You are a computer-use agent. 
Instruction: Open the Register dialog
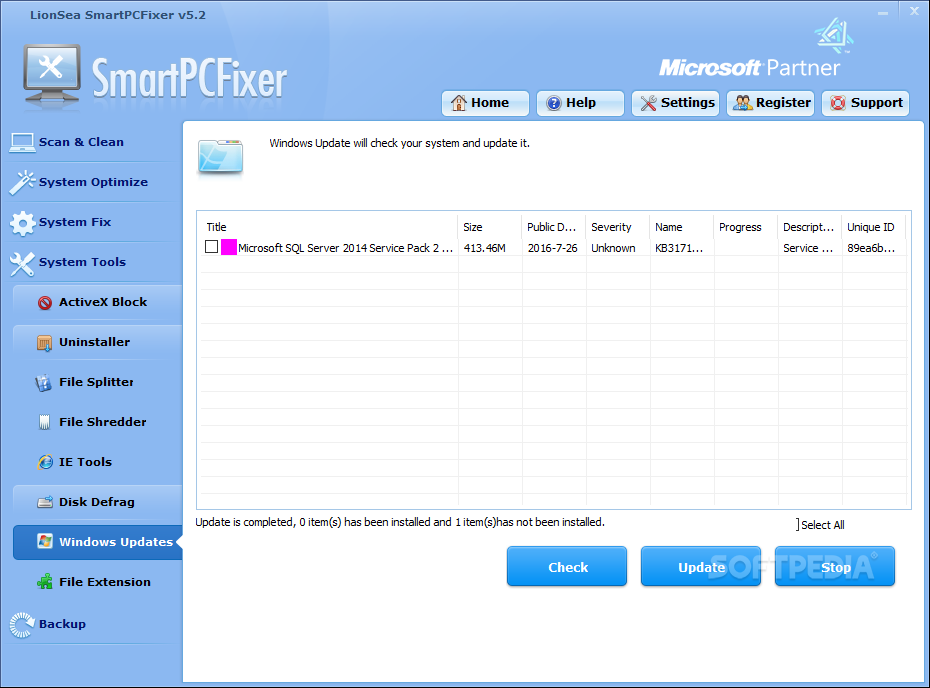click(770, 103)
